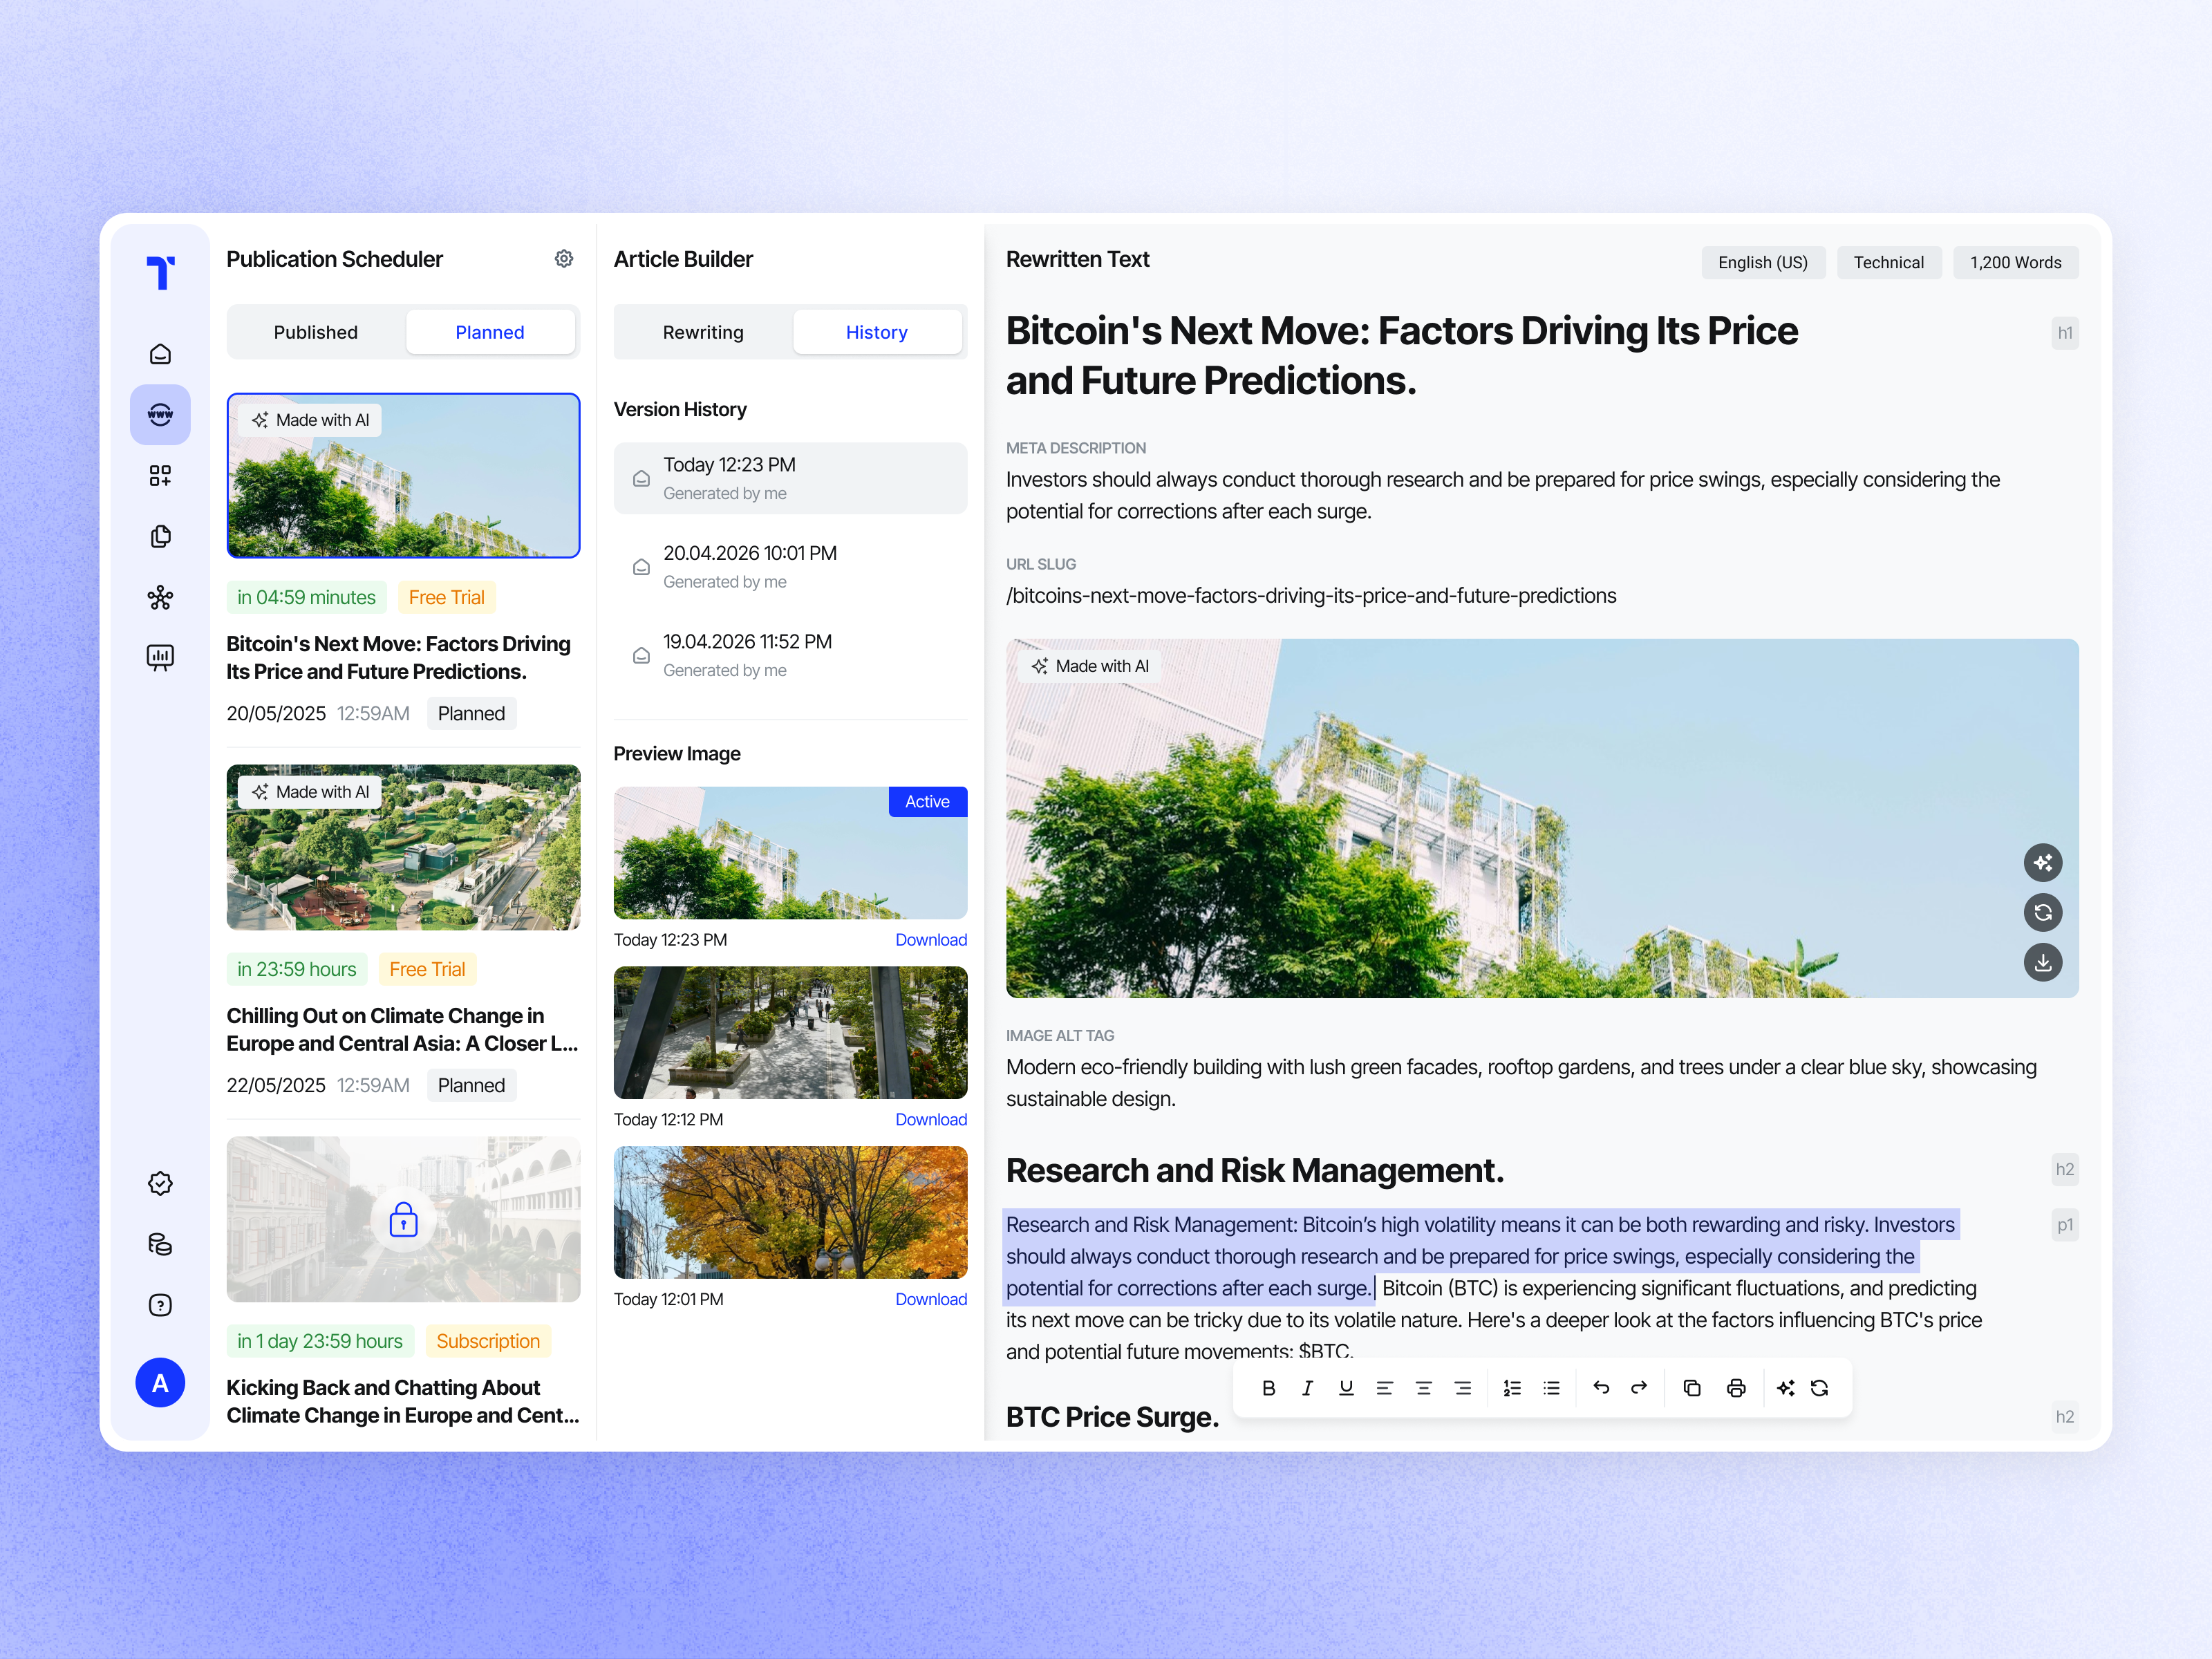Screen dimensions: 2212x1659
Task: Open the Technical tone selector
Action: point(1888,262)
